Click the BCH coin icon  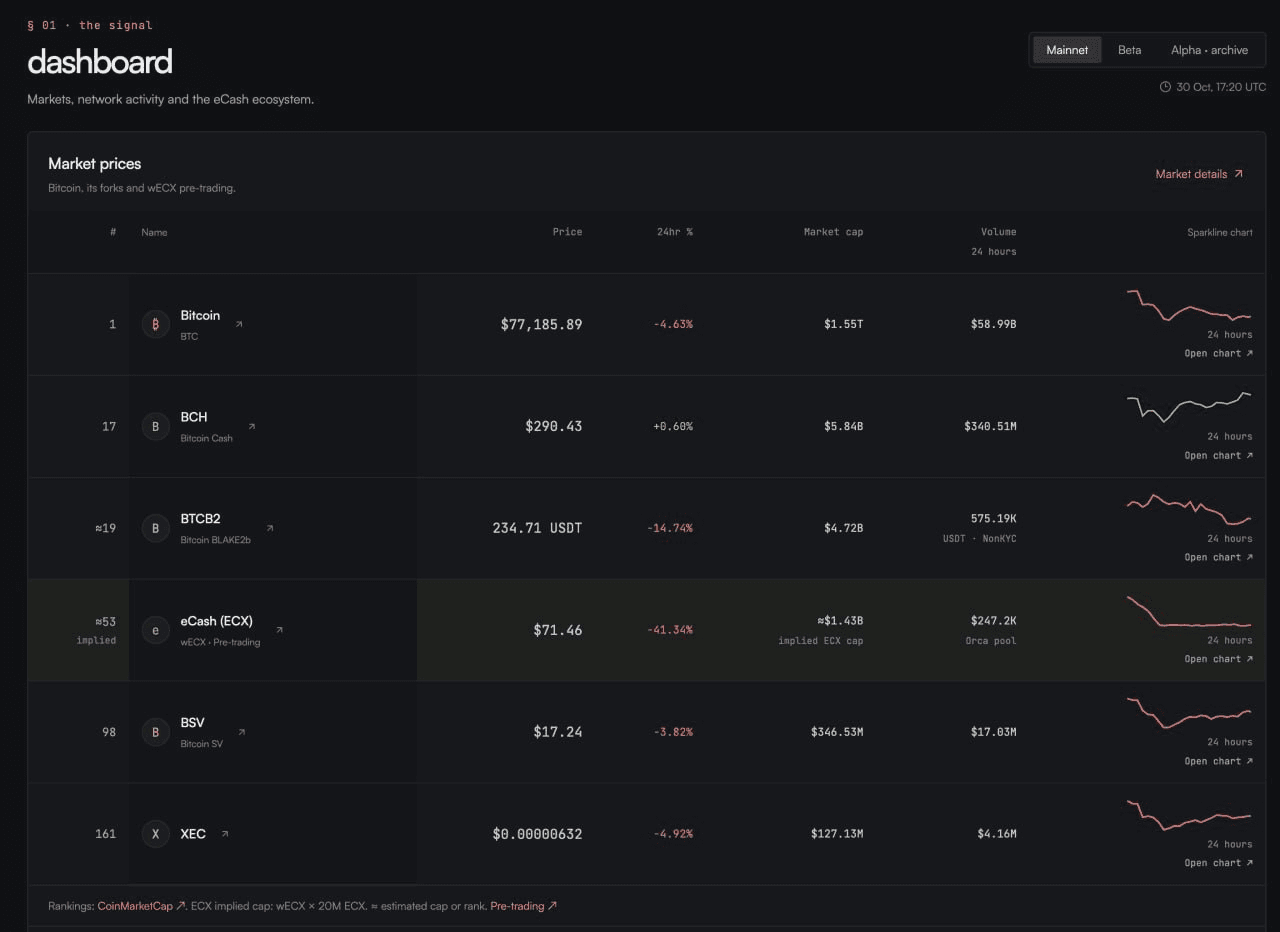click(155, 426)
